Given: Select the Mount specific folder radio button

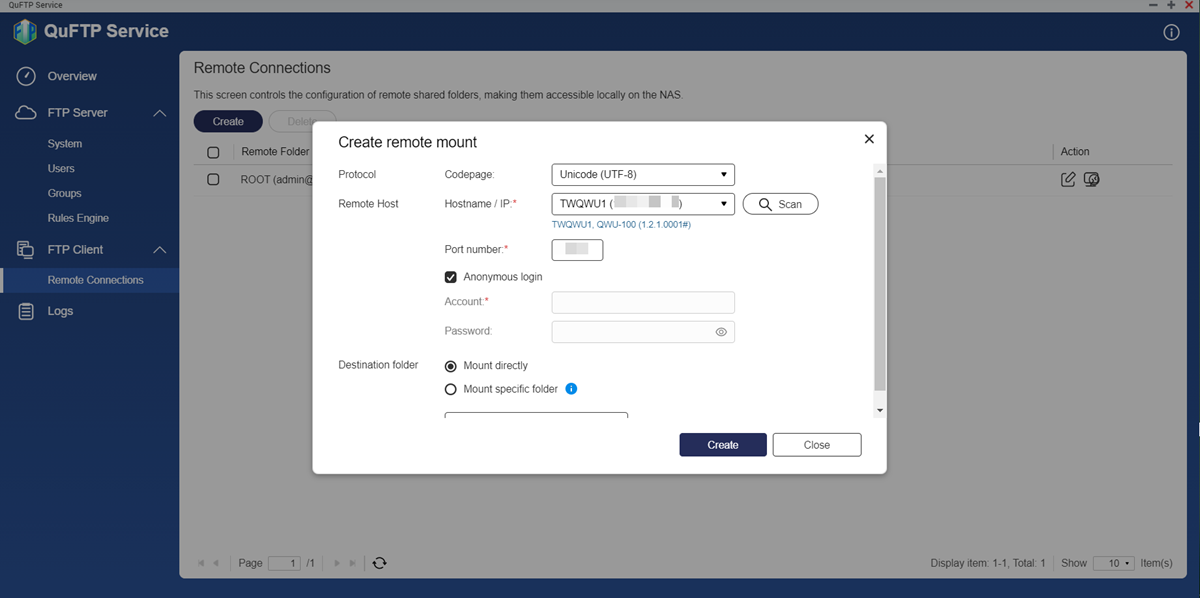Looking at the screenshot, I should [x=451, y=389].
